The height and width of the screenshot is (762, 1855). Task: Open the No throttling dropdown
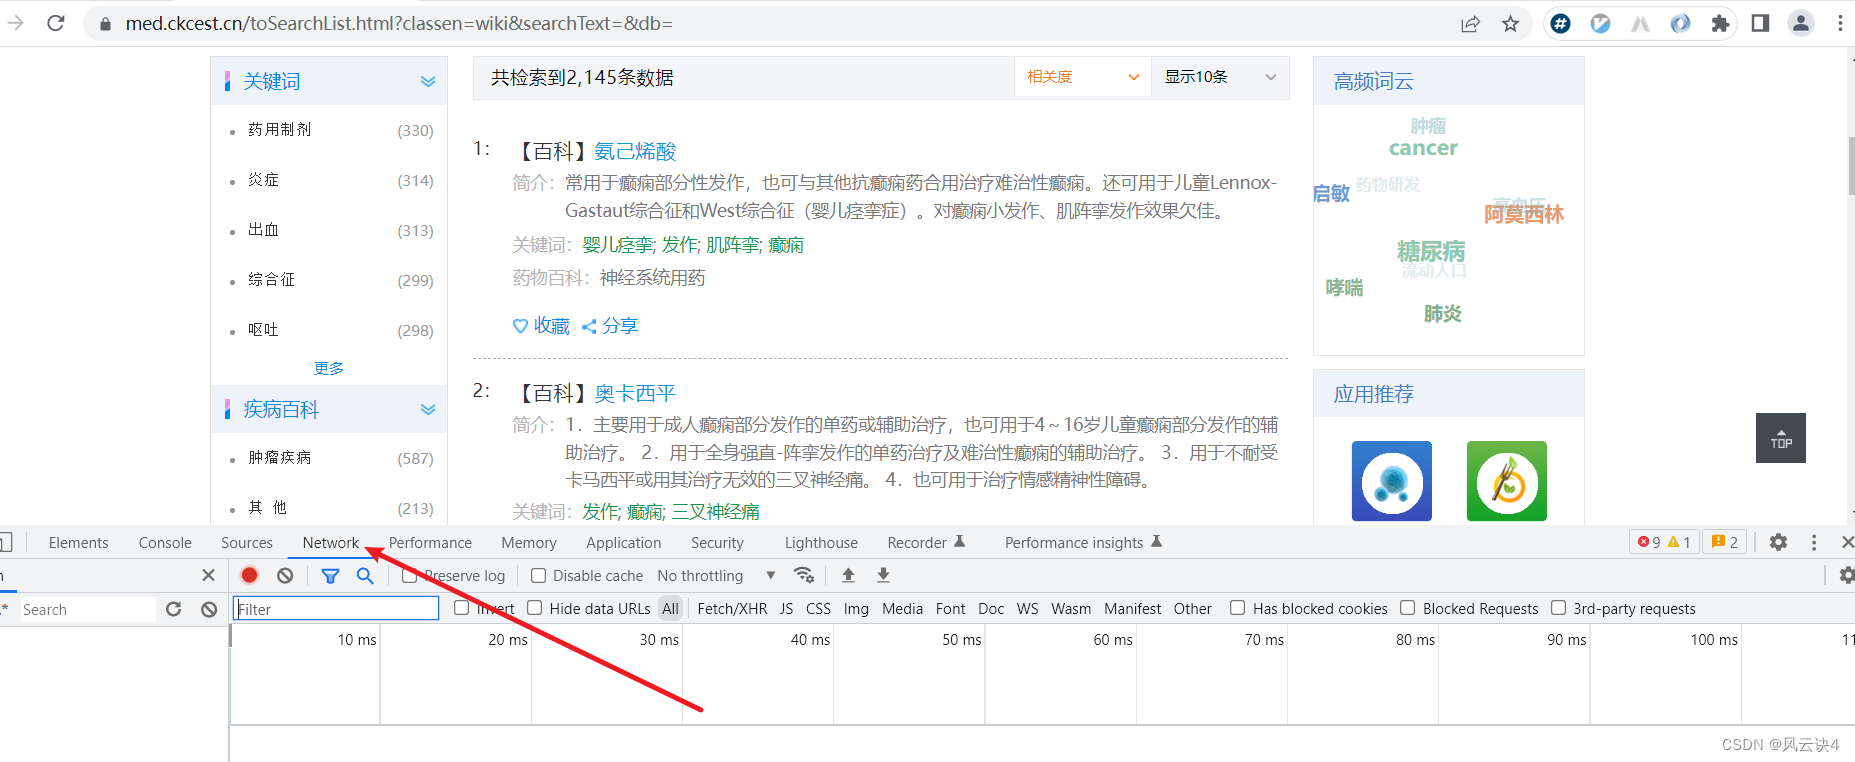(x=716, y=576)
